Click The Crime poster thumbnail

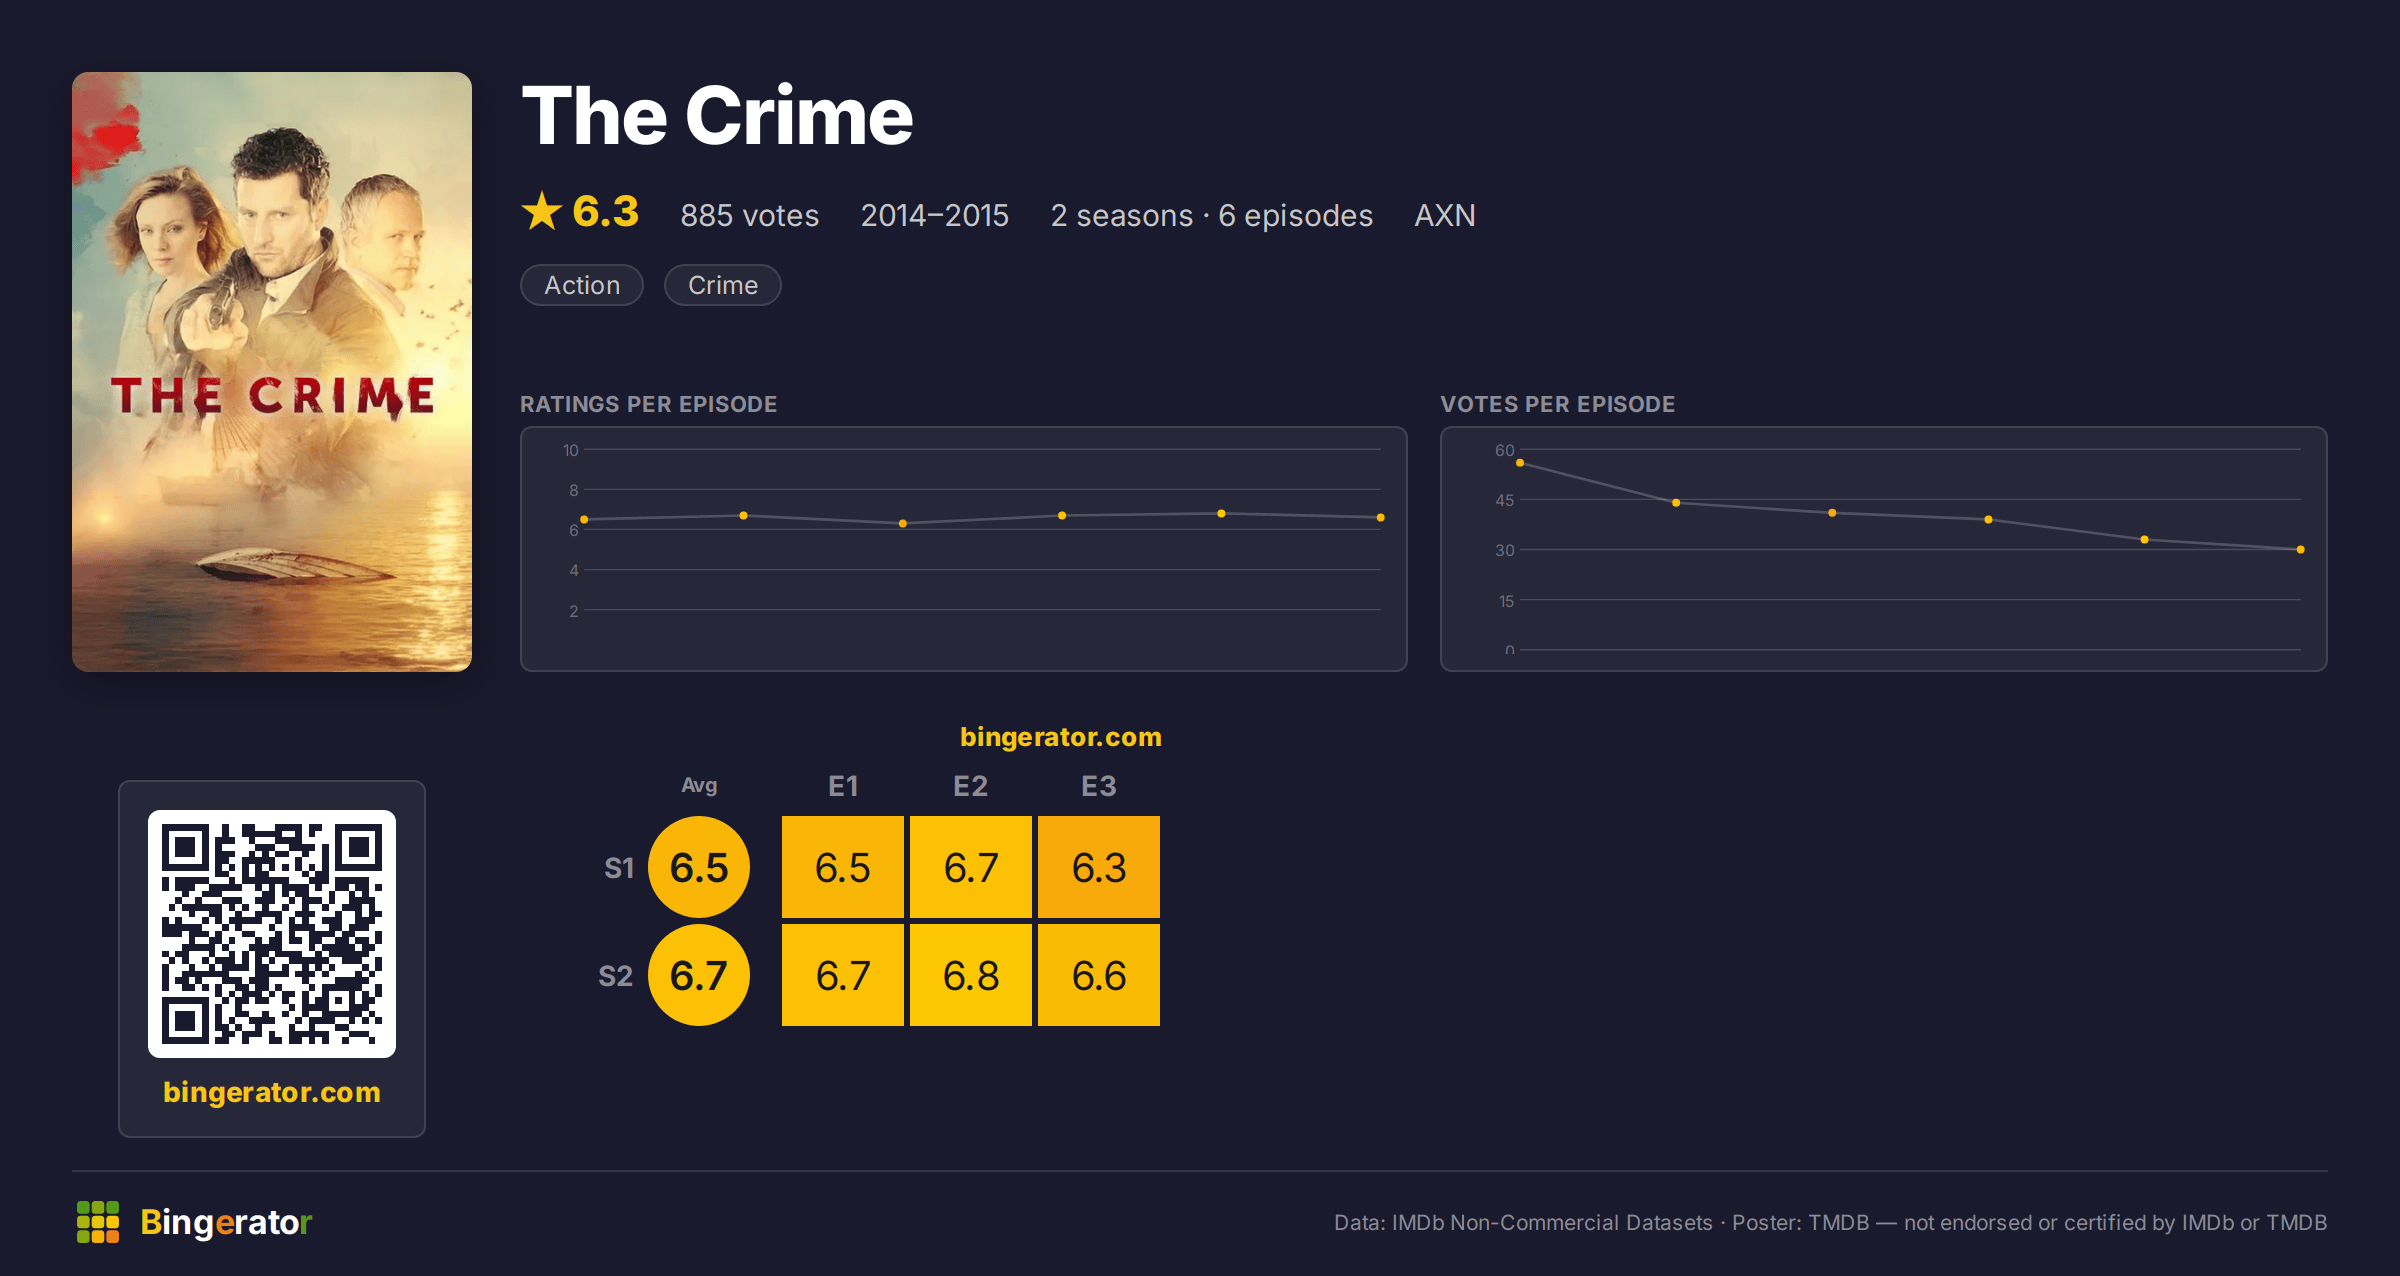(x=272, y=372)
